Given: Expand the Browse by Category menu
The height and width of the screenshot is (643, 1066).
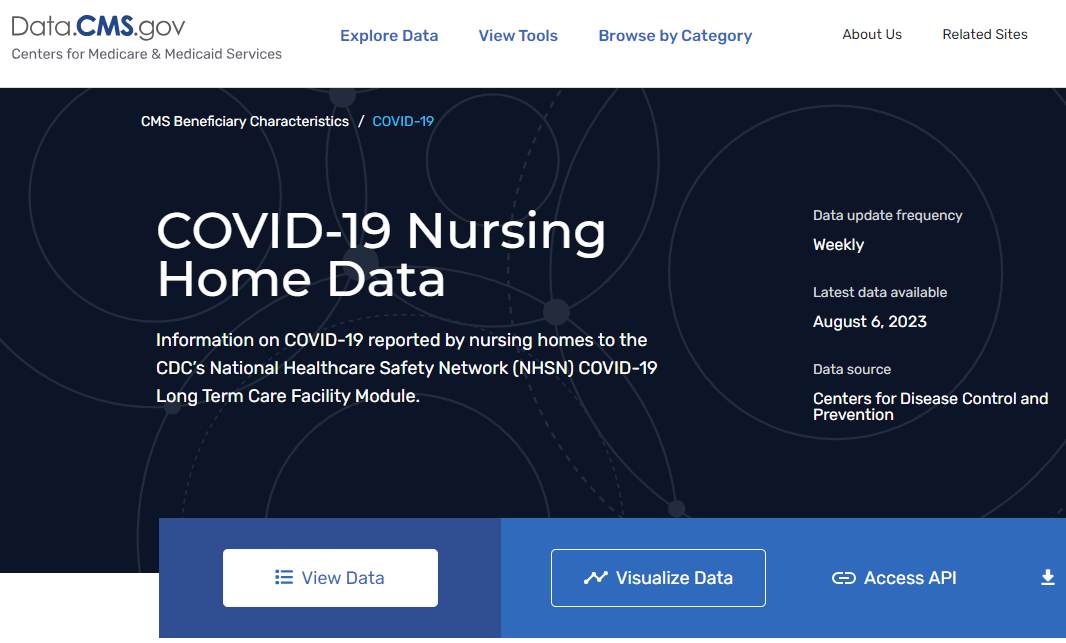Looking at the screenshot, I should point(675,36).
